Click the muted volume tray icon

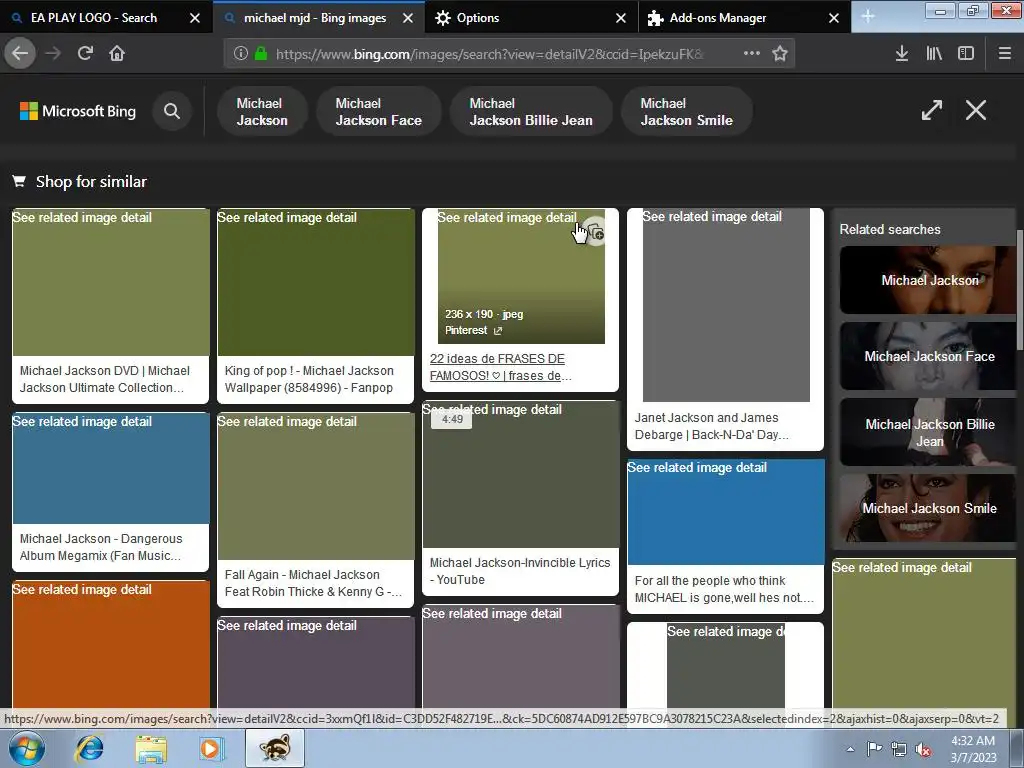[923, 749]
